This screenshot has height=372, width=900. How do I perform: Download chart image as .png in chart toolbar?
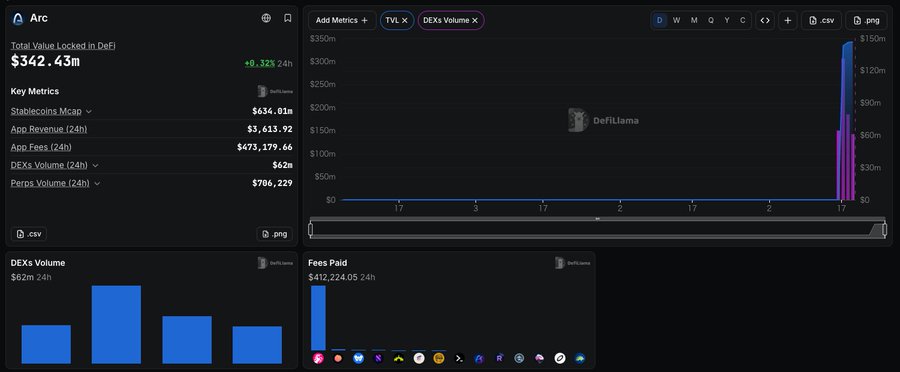(866, 21)
